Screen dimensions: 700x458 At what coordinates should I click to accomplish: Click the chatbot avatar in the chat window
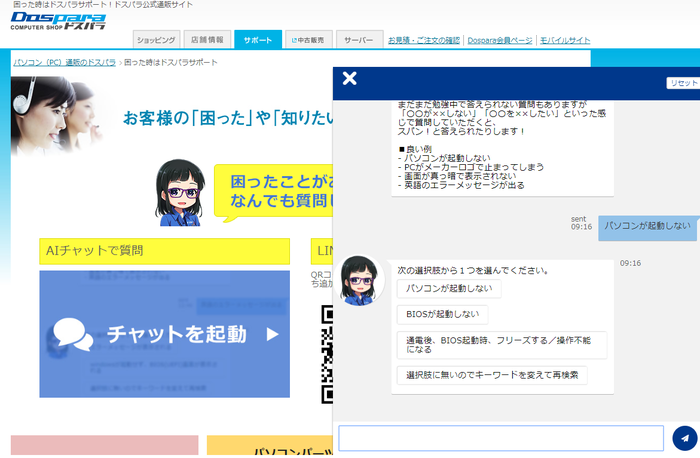pyautogui.click(x=359, y=281)
